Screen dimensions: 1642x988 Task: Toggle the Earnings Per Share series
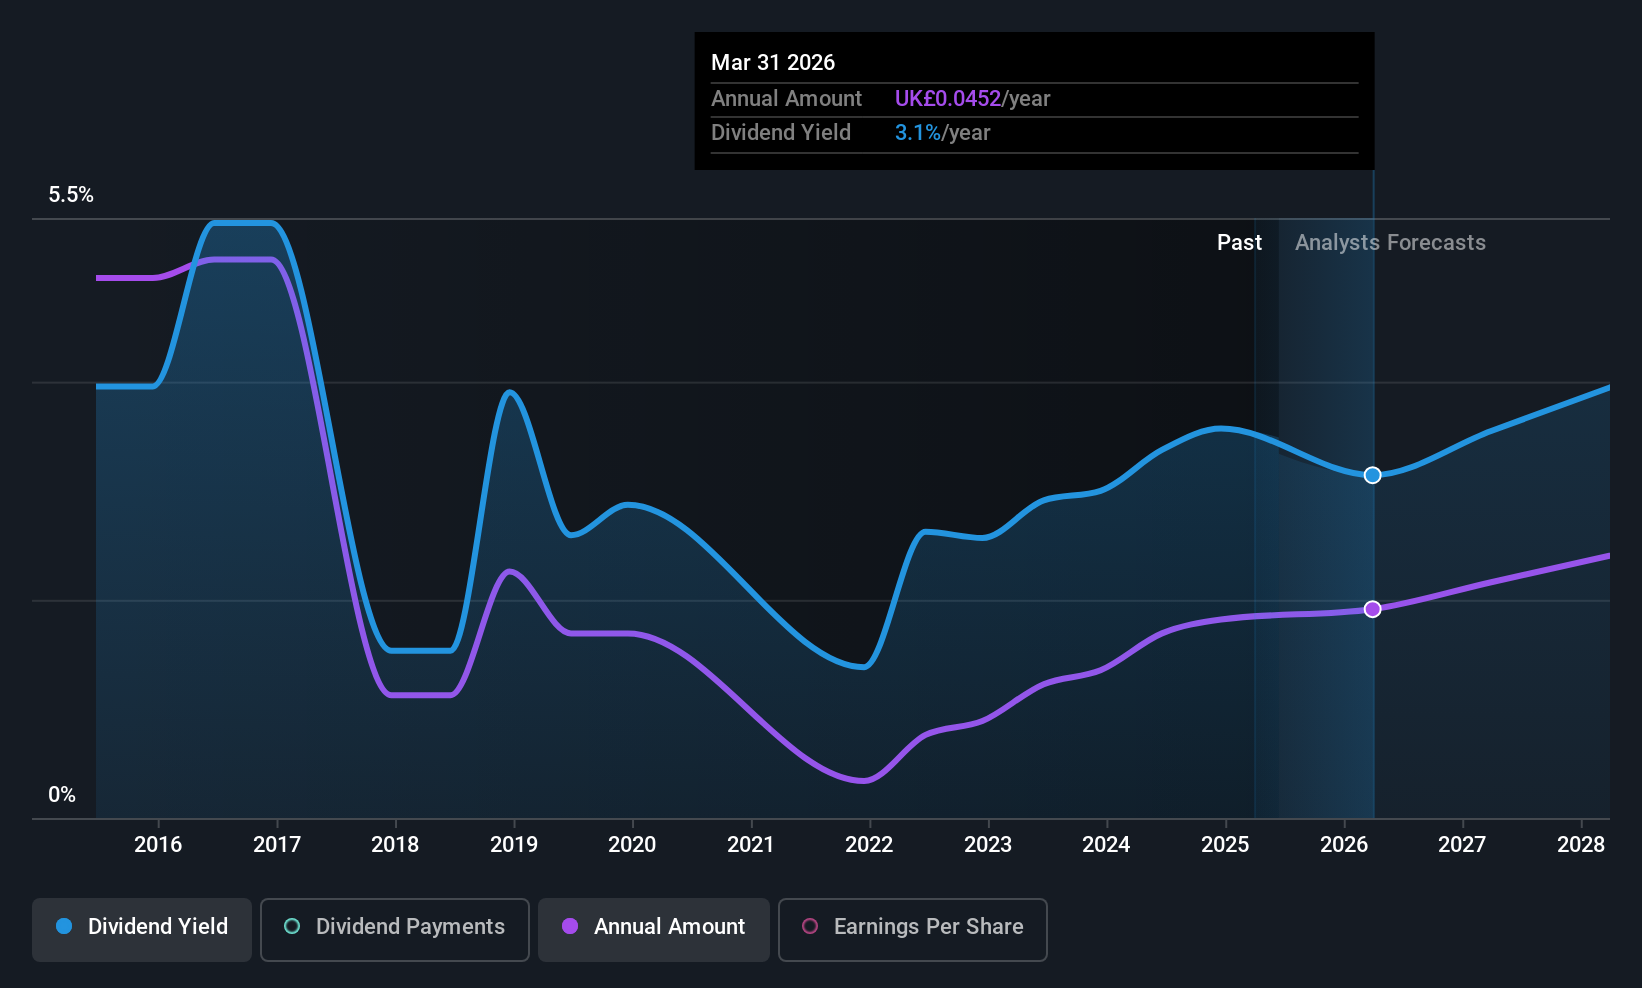(x=913, y=929)
